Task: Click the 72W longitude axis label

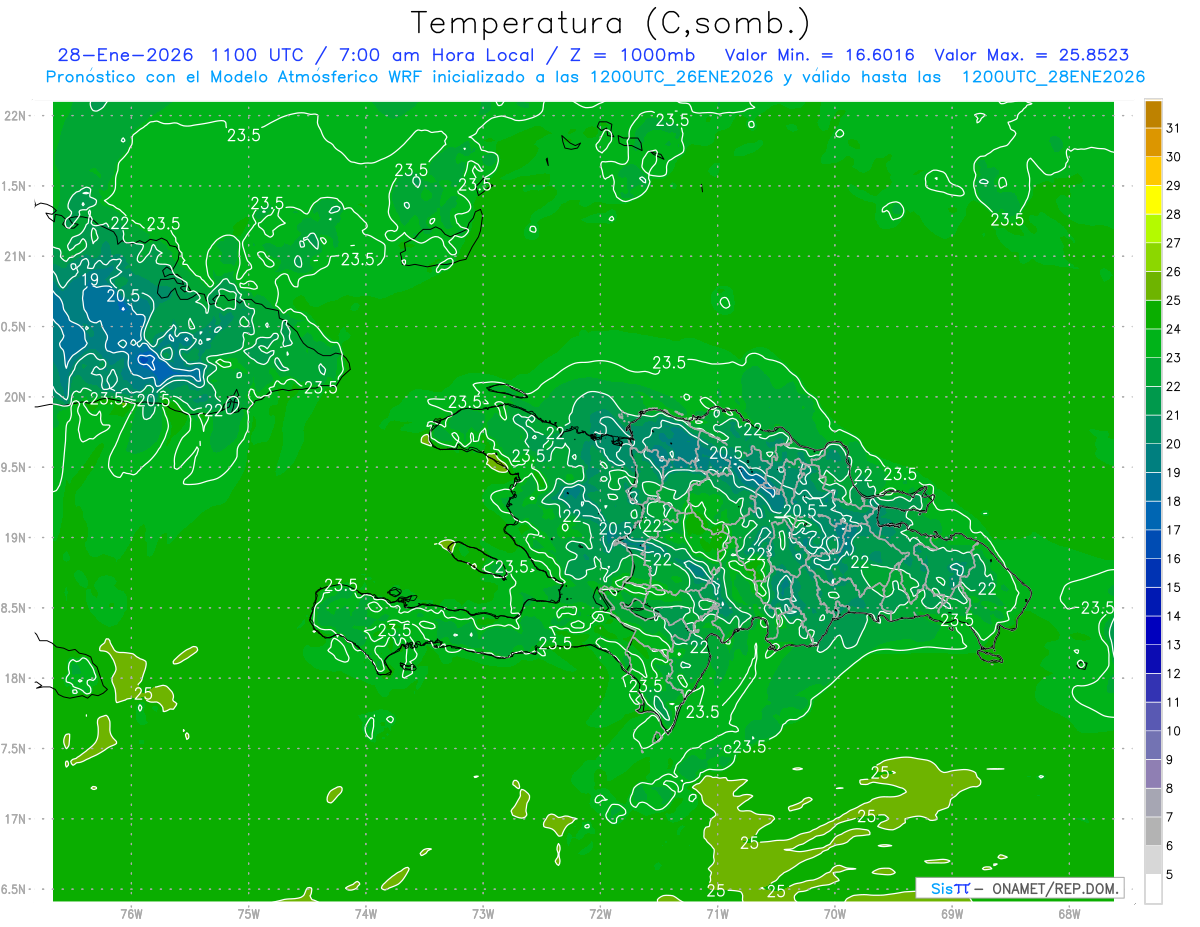Action: click(x=600, y=913)
